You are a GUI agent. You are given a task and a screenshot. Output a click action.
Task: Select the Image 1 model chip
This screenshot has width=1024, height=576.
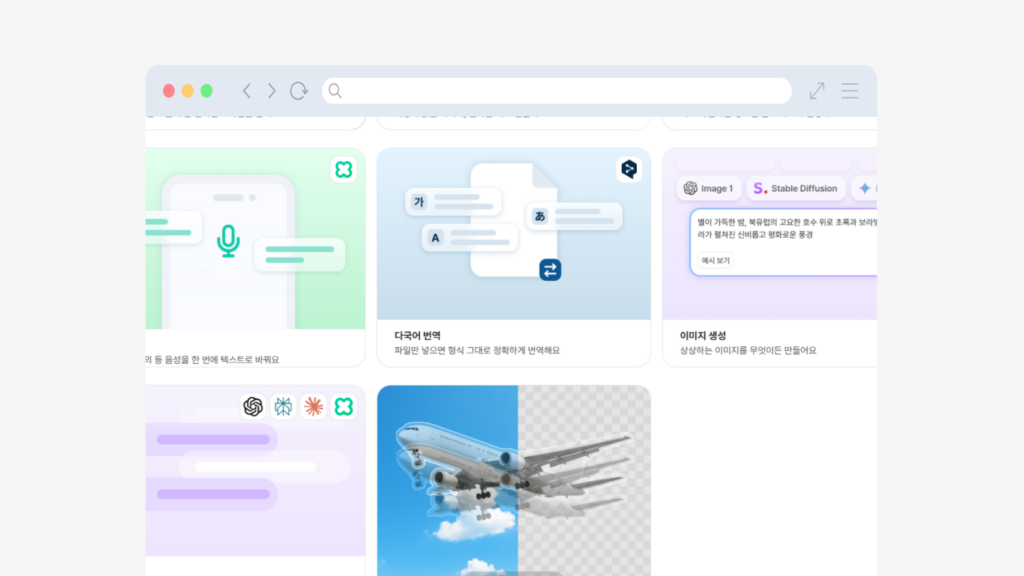(709, 188)
